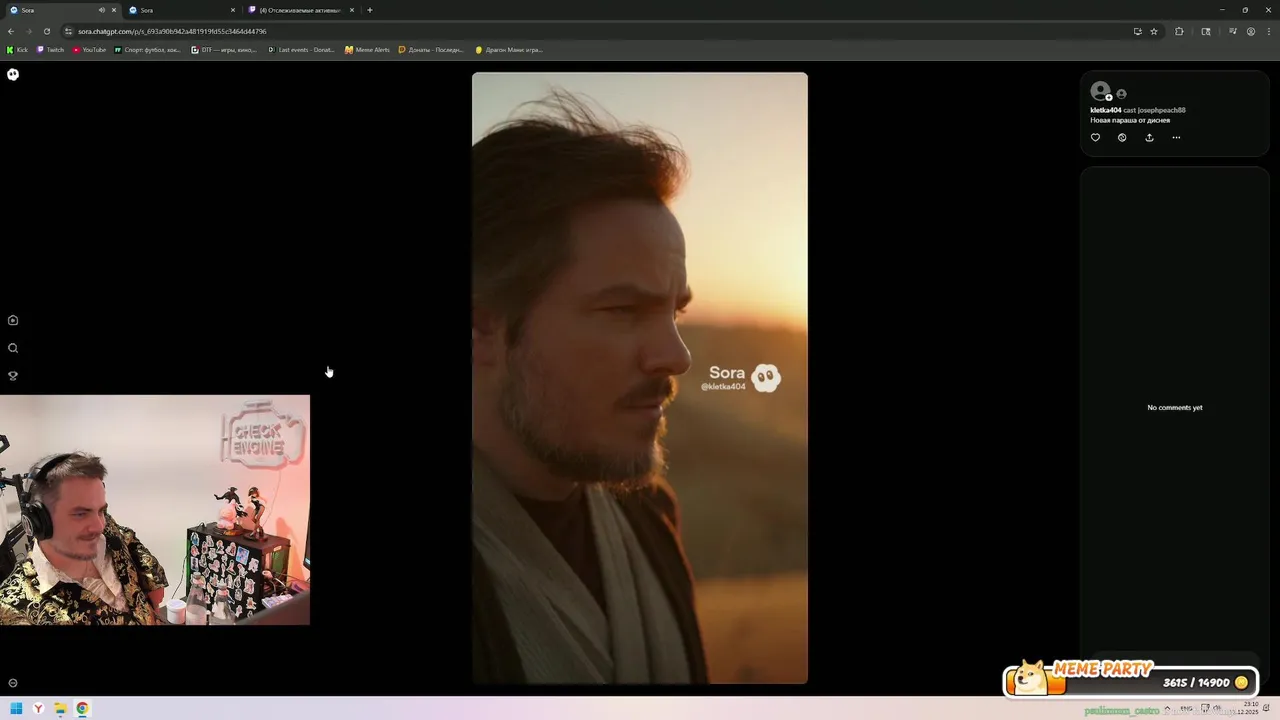Open the browser extensions puzzle icon
This screenshot has height=720, width=1280.
(x=1179, y=31)
